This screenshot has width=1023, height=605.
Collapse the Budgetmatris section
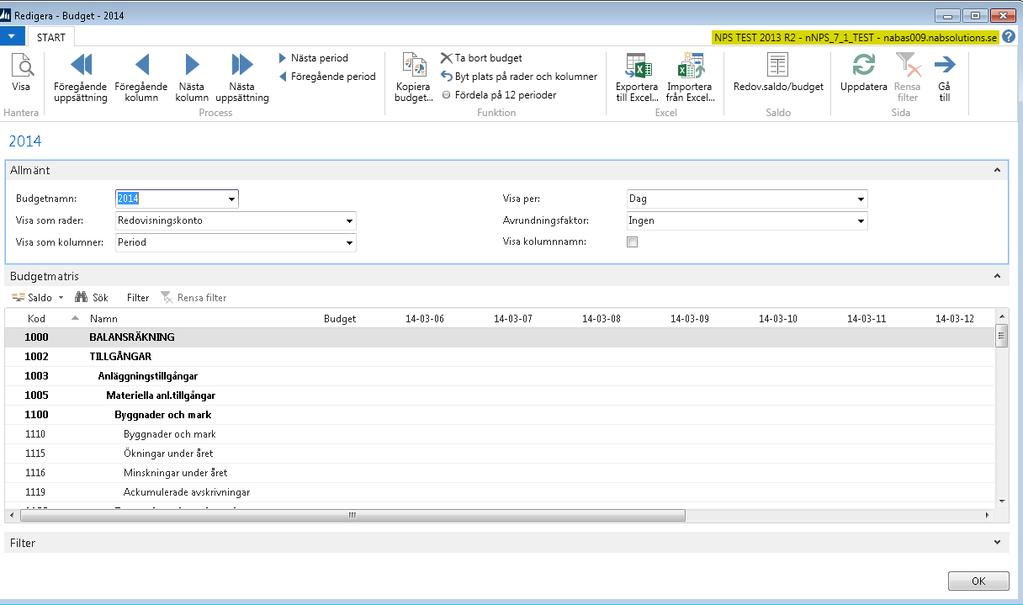[997, 276]
